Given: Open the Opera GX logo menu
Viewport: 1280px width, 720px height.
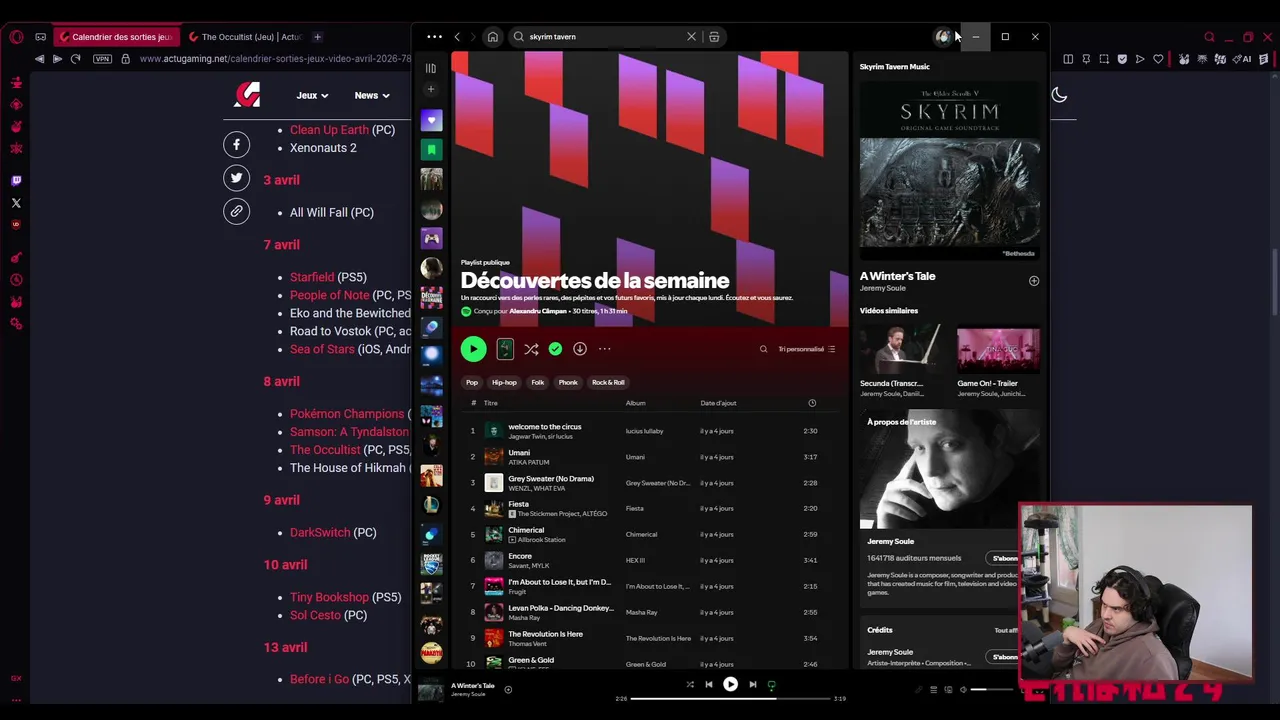Looking at the screenshot, I should 16,37.
